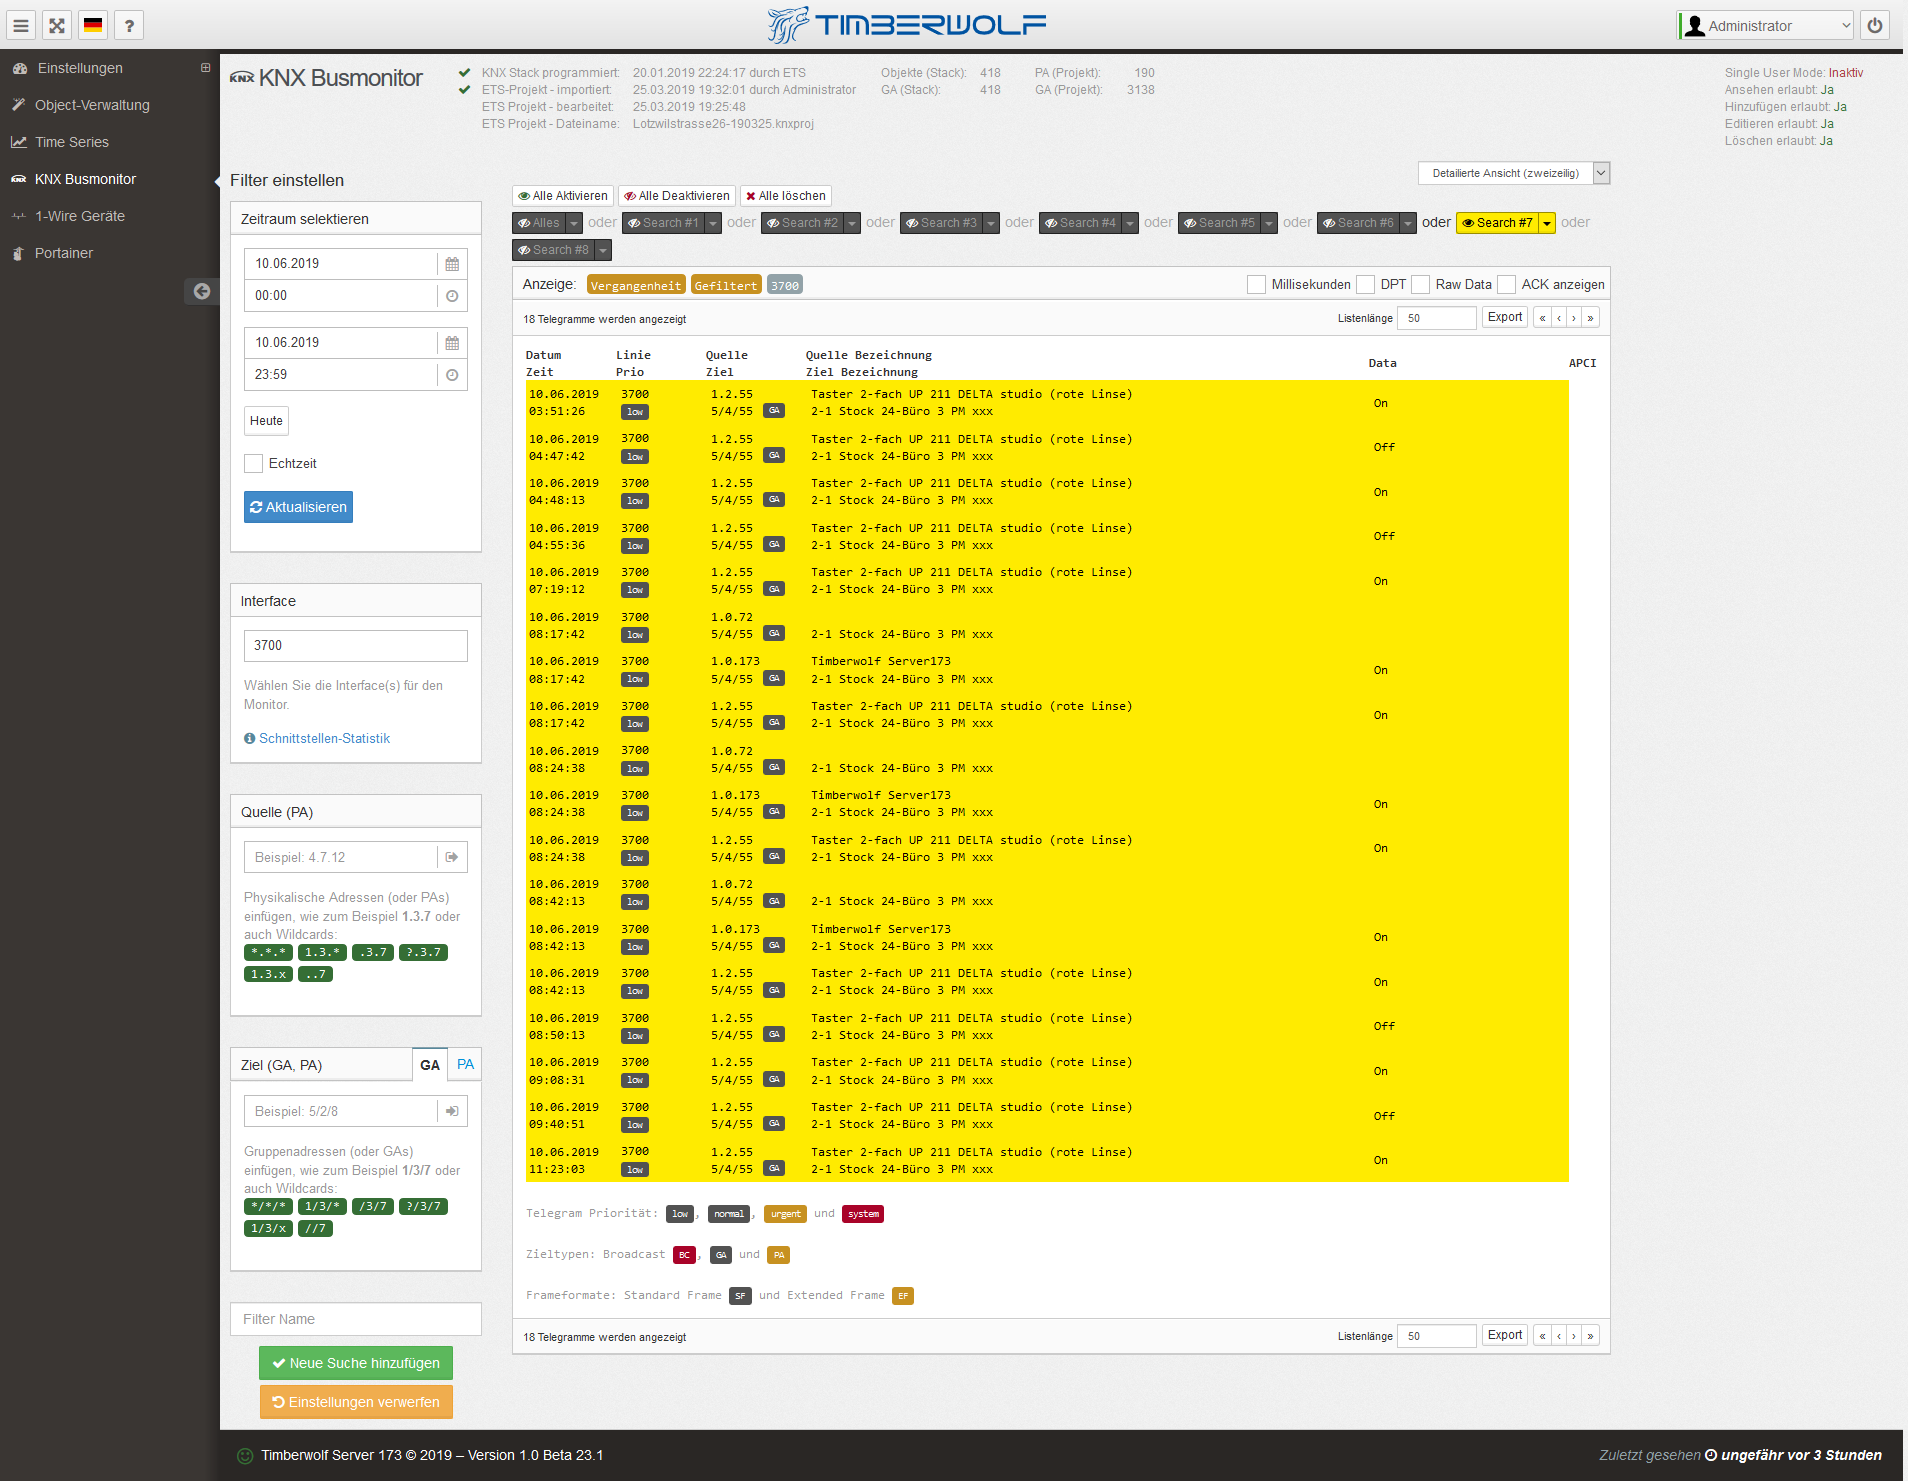The image size is (1908, 1481).
Task: Click the top Export button
Action: coord(1505,318)
